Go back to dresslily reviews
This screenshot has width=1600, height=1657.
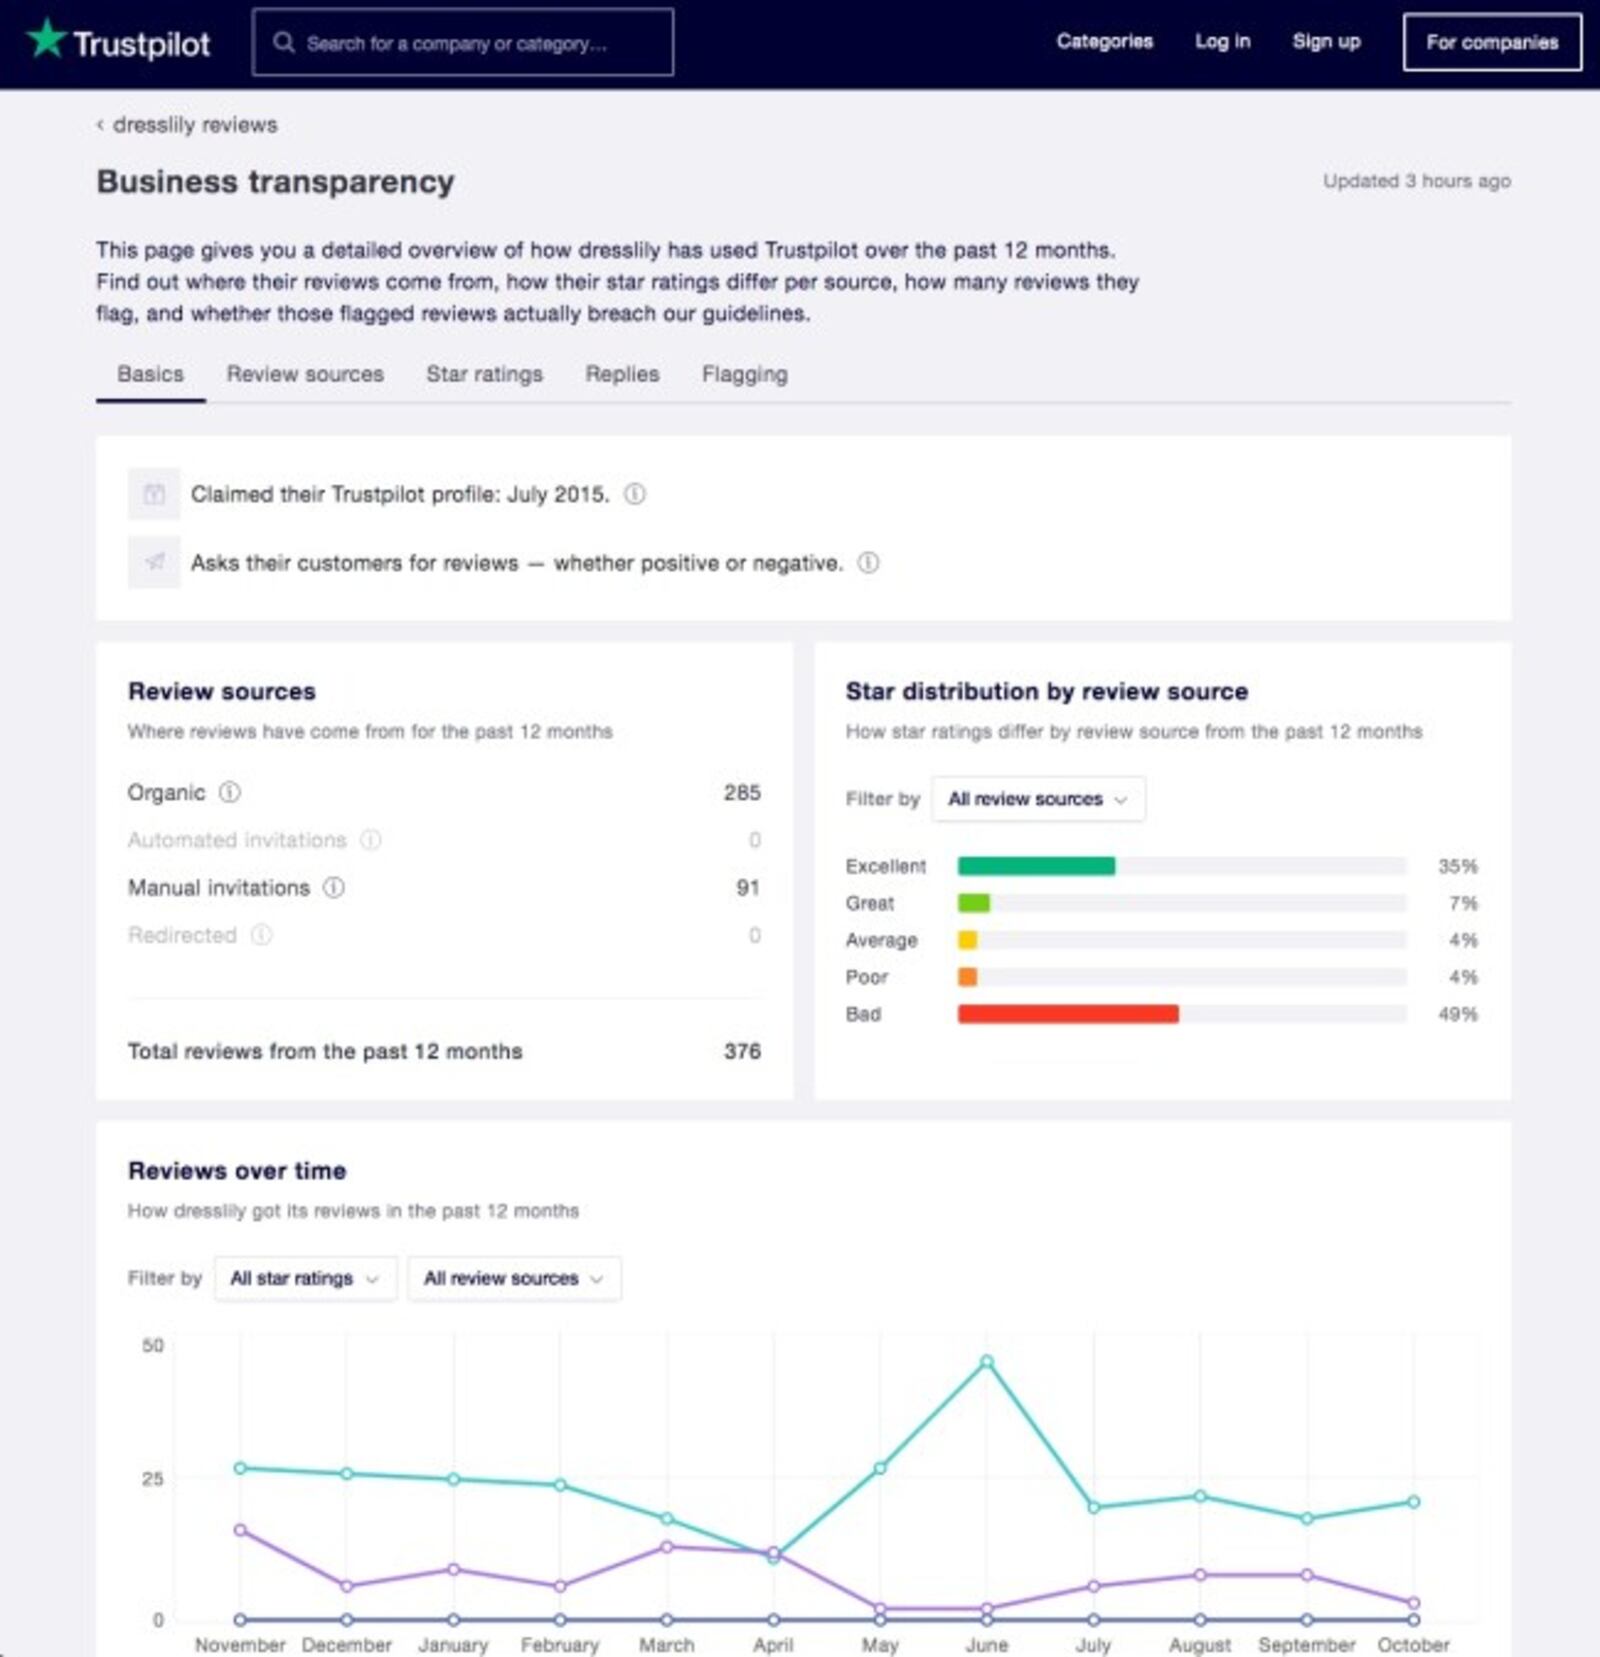tap(195, 125)
